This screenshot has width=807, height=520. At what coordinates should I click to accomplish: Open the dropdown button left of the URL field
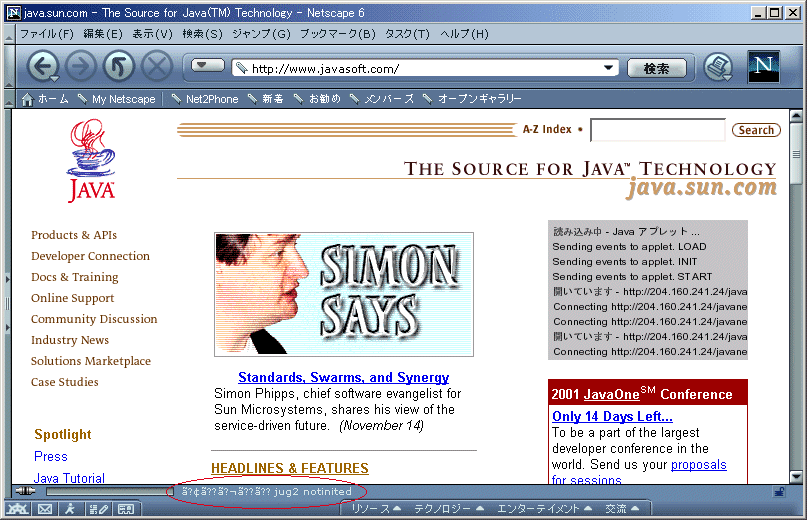207,65
